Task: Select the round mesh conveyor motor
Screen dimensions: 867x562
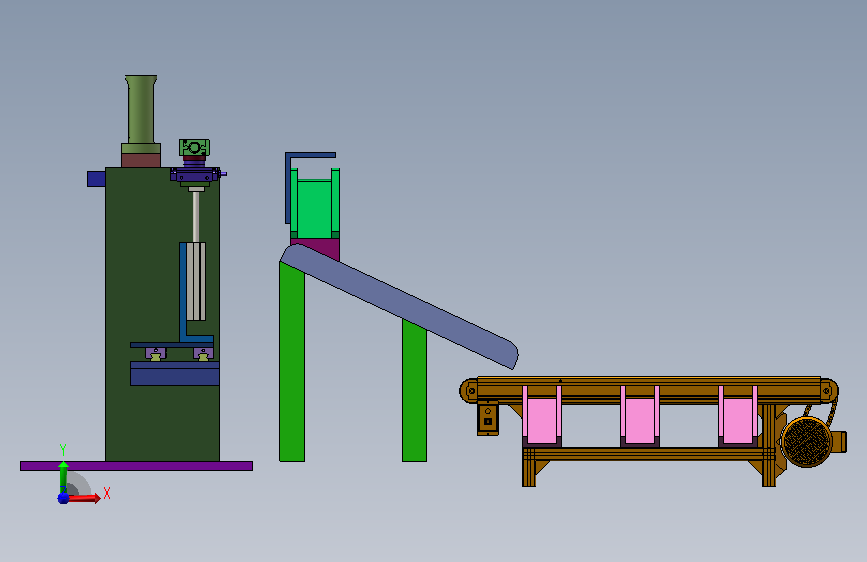Action: [x=807, y=443]
